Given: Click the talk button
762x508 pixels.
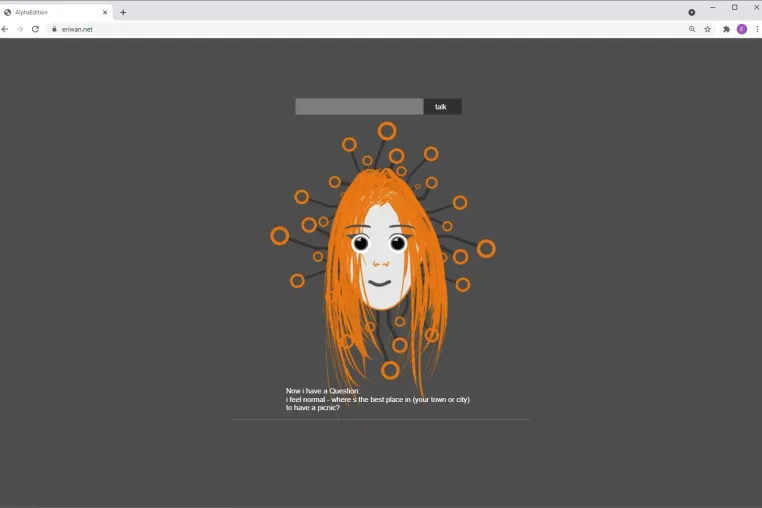Looking at the screenshot, I should coord(442,106).
